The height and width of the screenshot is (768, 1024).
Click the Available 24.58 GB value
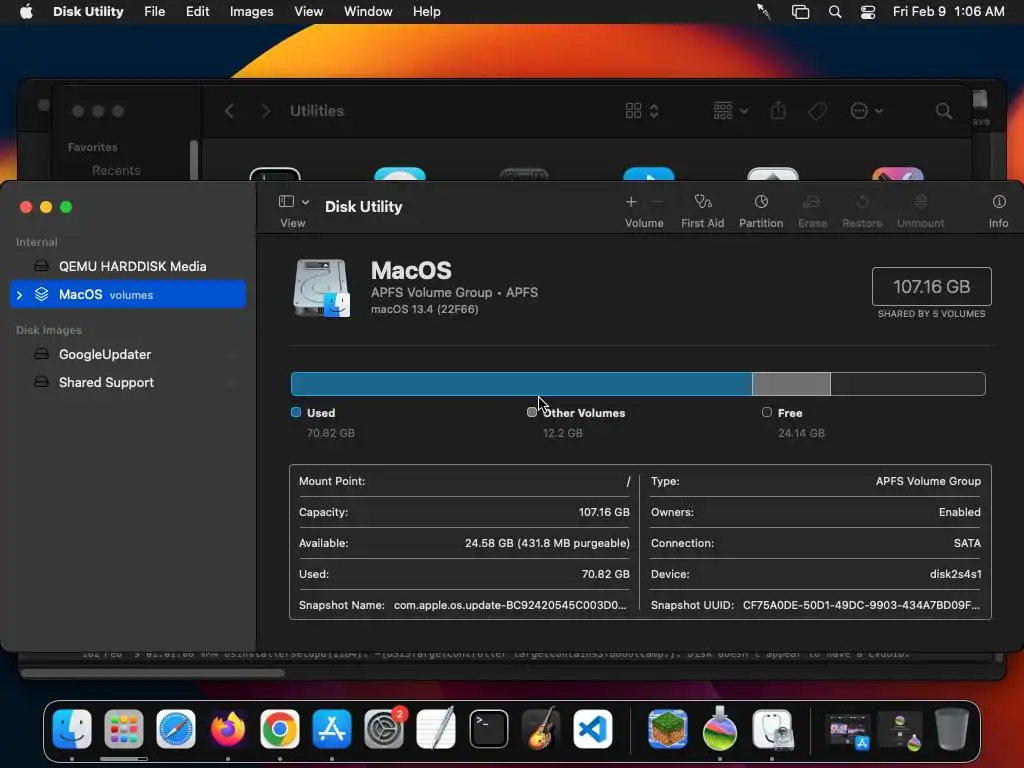(547, 543)
